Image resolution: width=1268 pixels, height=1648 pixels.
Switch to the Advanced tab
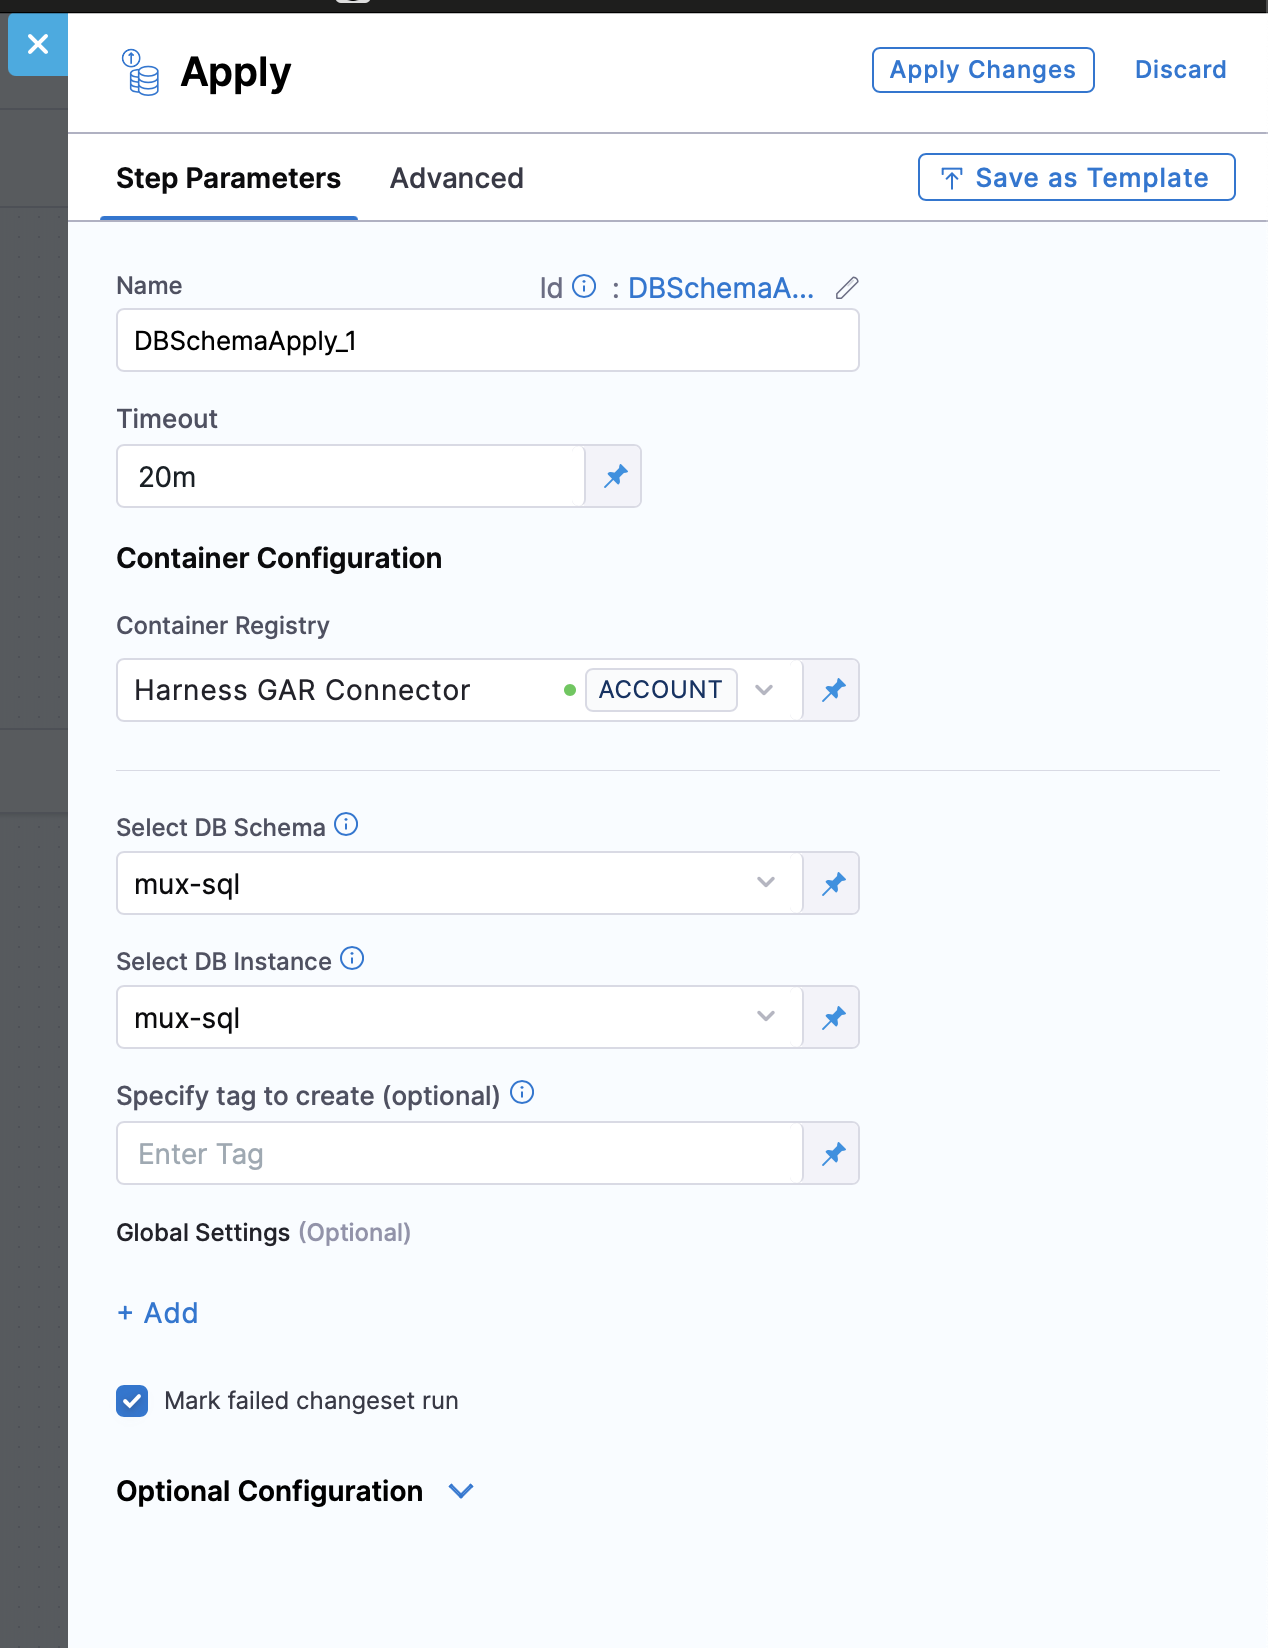tap(457, 179)
